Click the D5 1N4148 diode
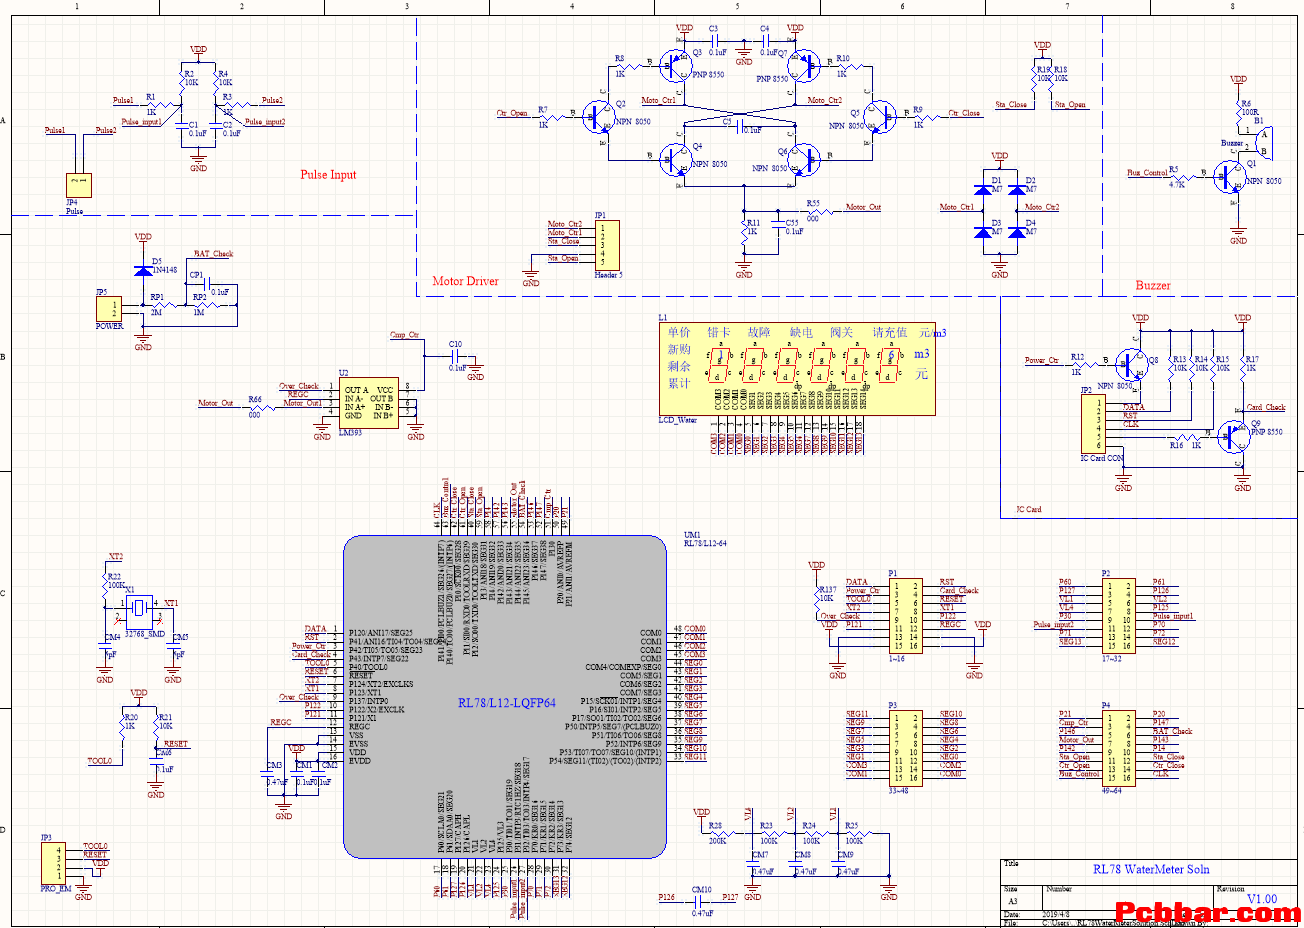1304x928 pixels. tap(143, 270)
